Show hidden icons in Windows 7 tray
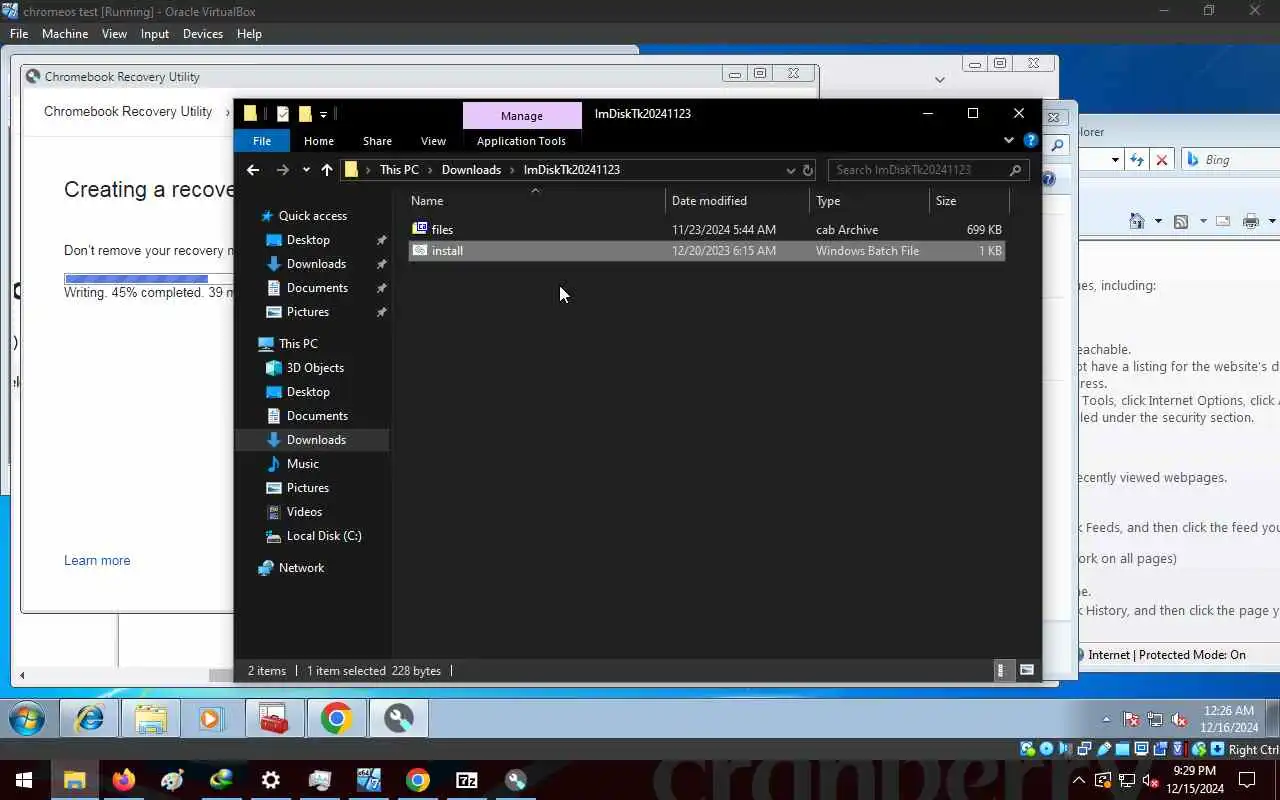This screenshot has width=1280, height=800. 1106,720
